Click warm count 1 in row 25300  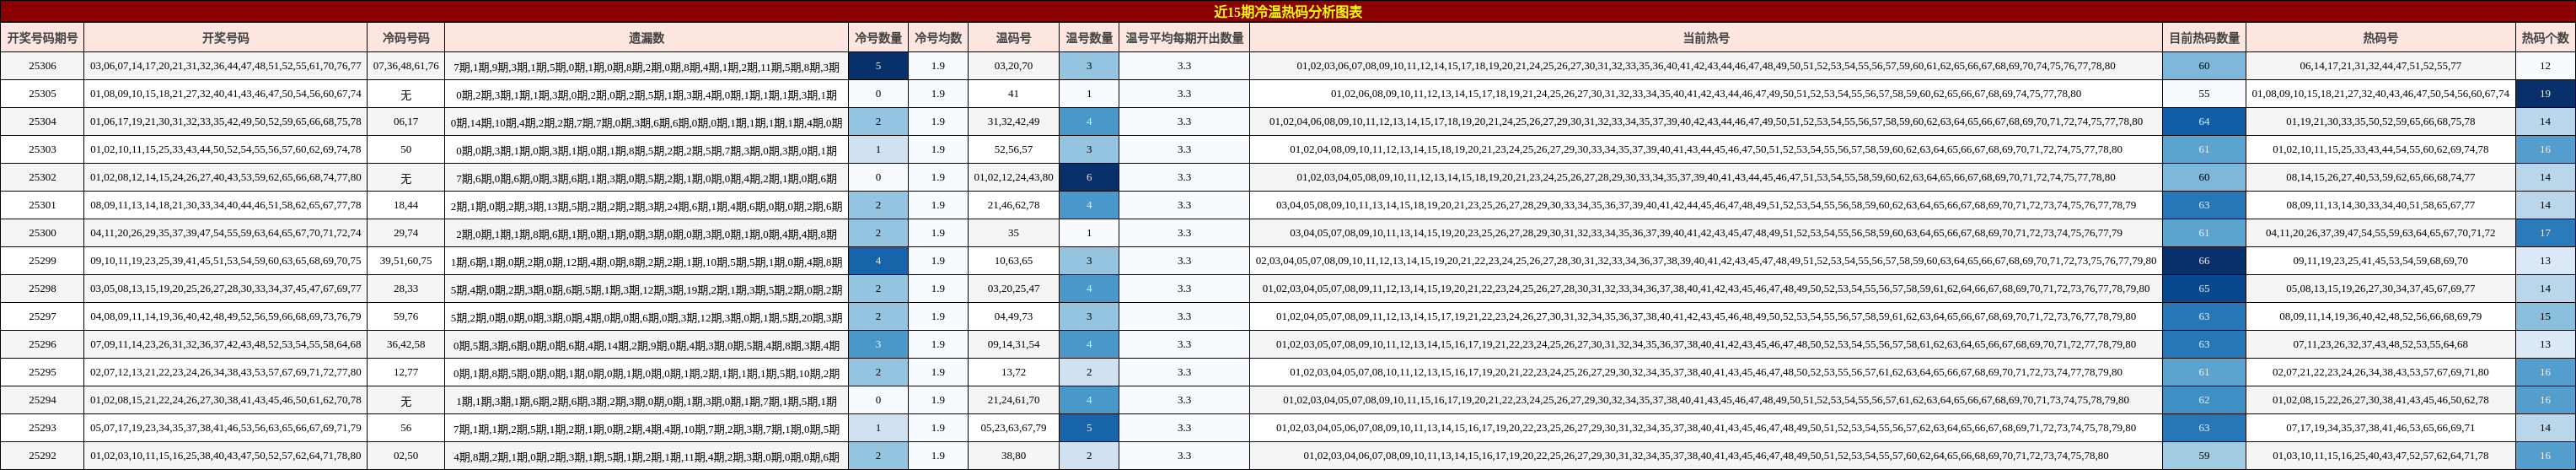1089,233
